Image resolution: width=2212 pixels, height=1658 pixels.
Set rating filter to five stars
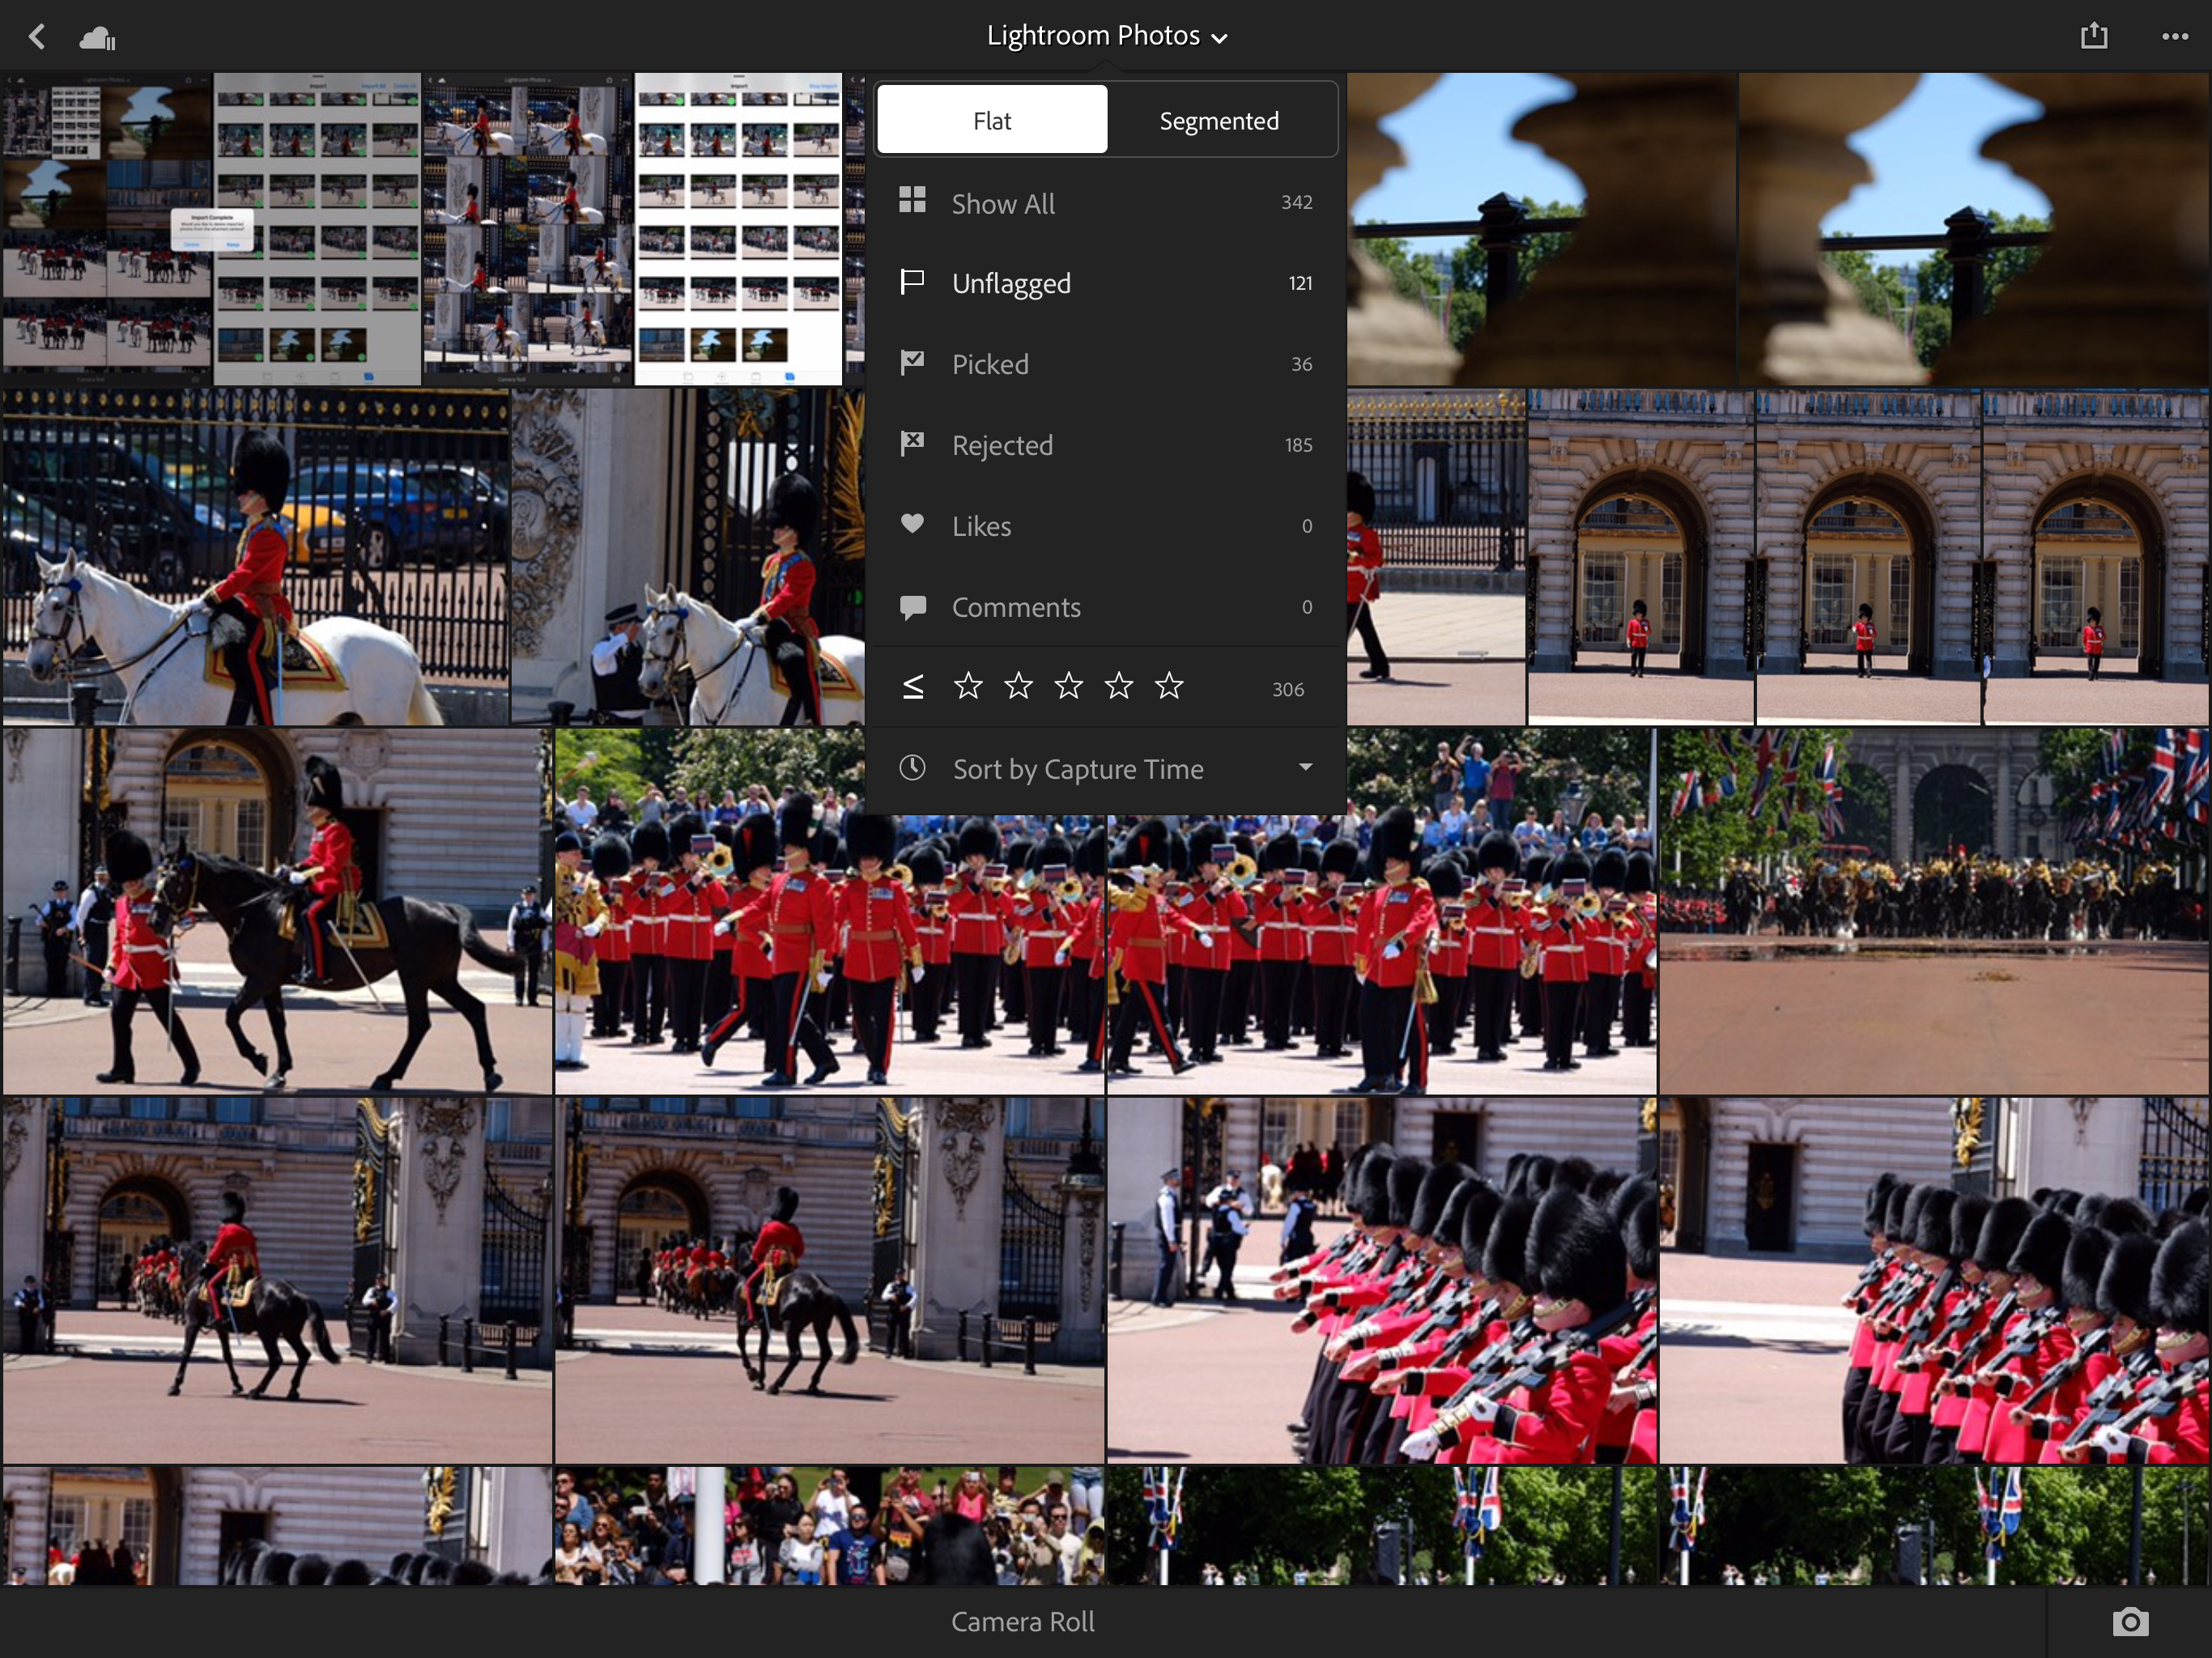coord(1168,686)
